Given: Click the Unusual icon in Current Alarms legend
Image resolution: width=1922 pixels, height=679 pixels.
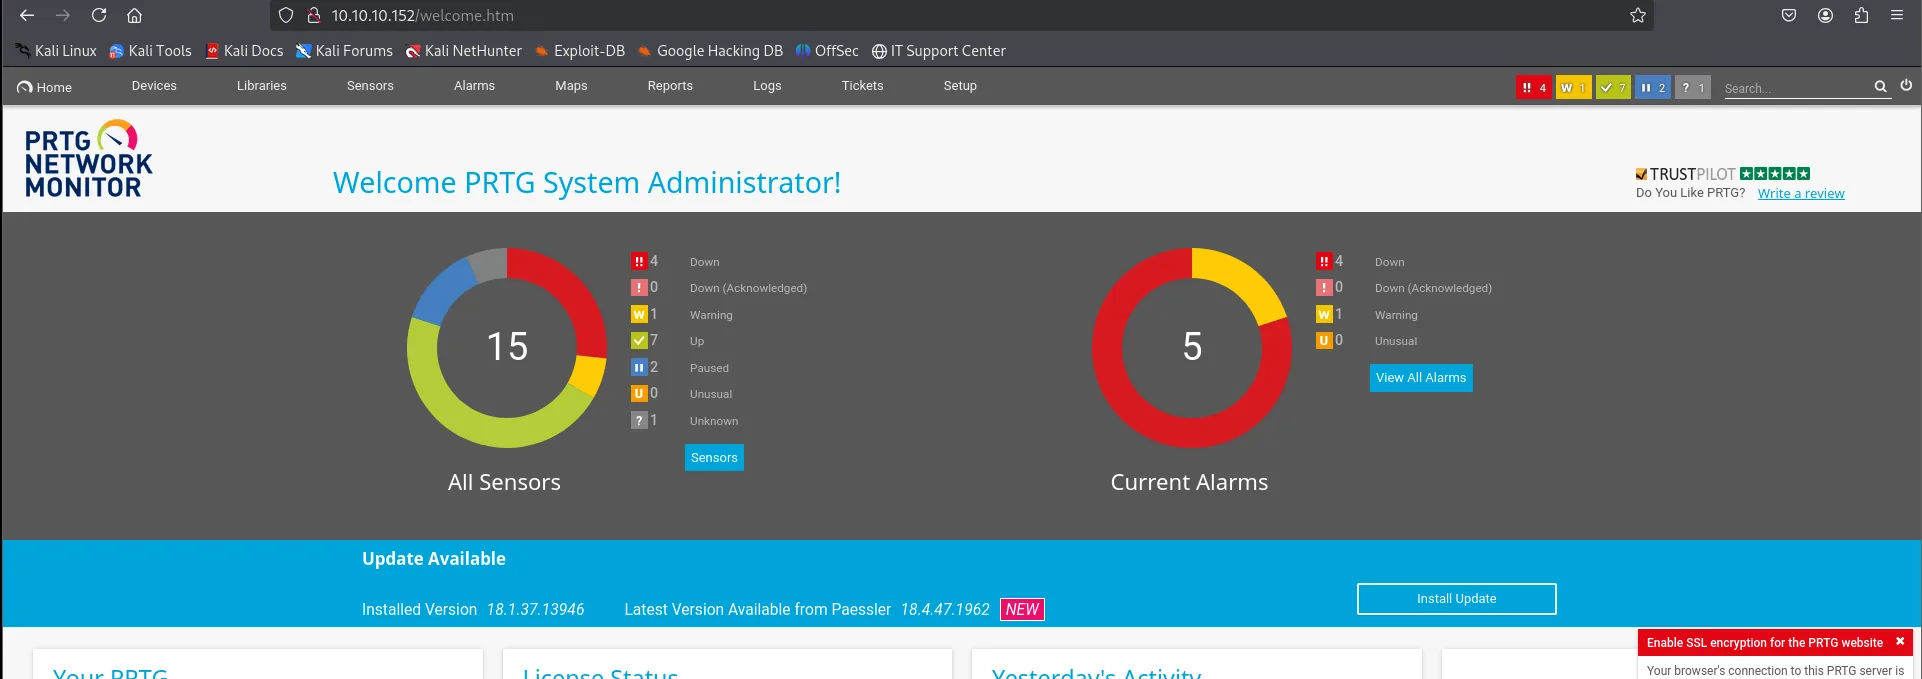Looking at the screenshot, I should [x=1324, y=340].
